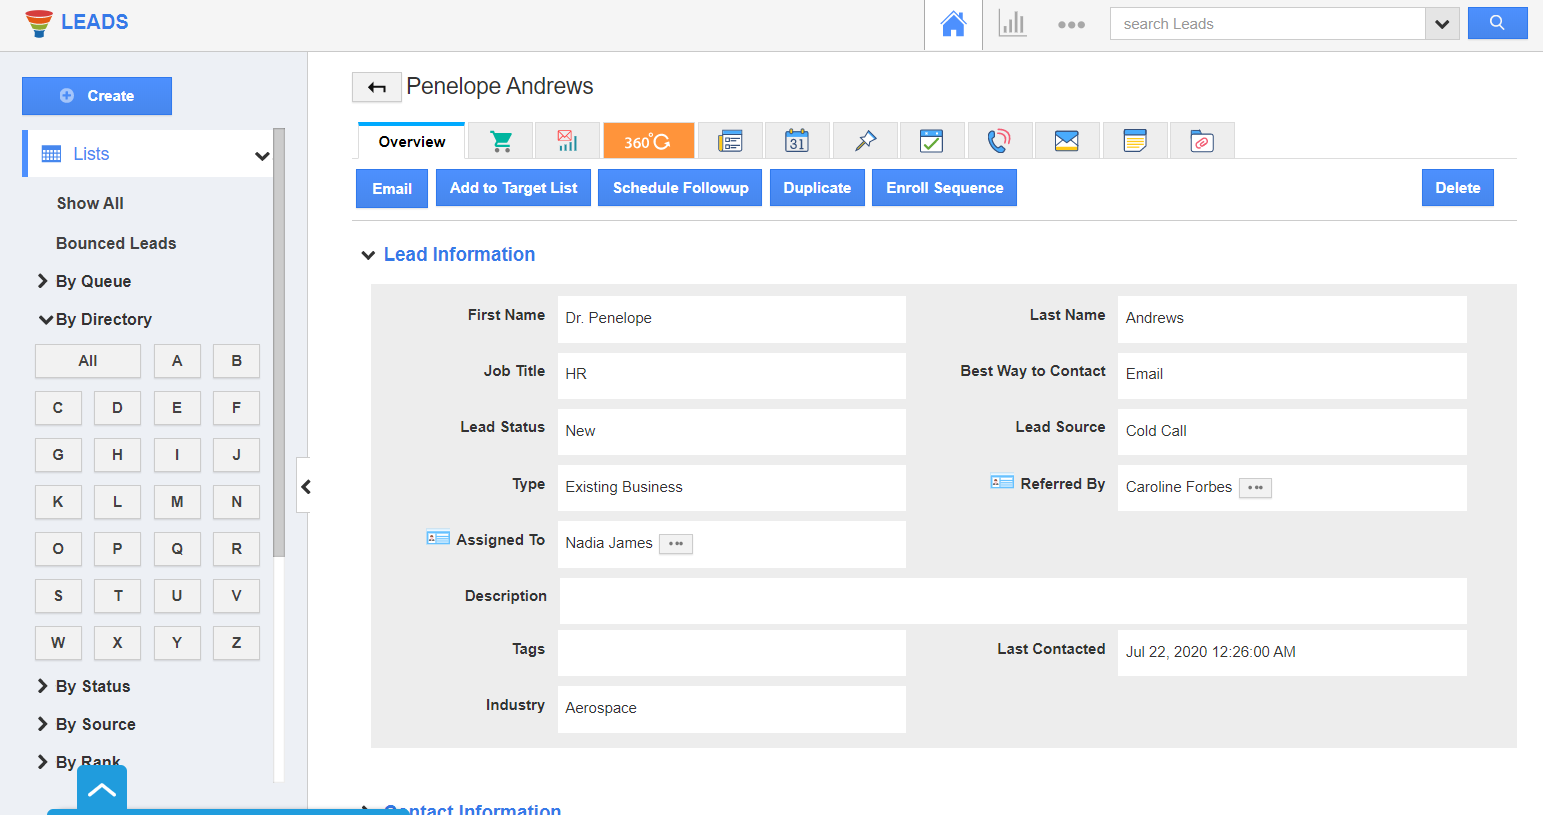Viewport: 1543px width, 815px height.
Task: Click the Description field
Action: click(x=1012, y=601)
